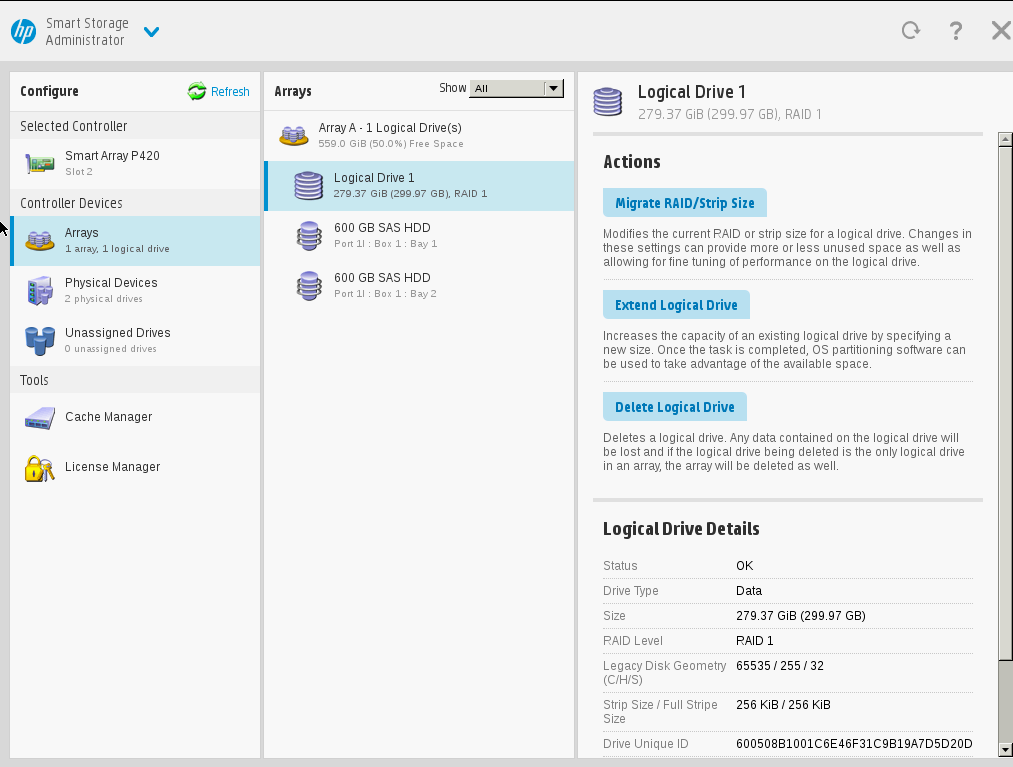Click the Logical Drive 1 header icon
Viewport: 1013px width, 767px height.
click(x=607, y=102)
